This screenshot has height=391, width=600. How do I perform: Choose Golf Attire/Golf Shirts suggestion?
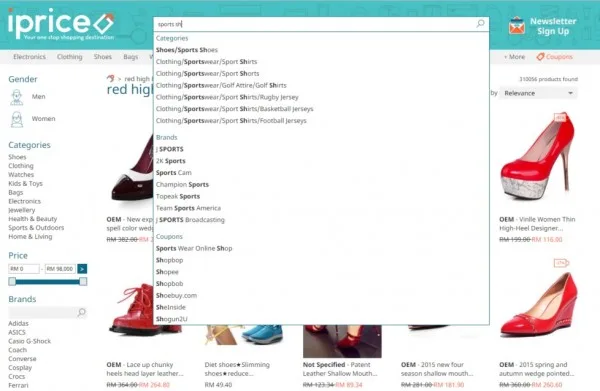pyautogui.click(x=221, y=85)
